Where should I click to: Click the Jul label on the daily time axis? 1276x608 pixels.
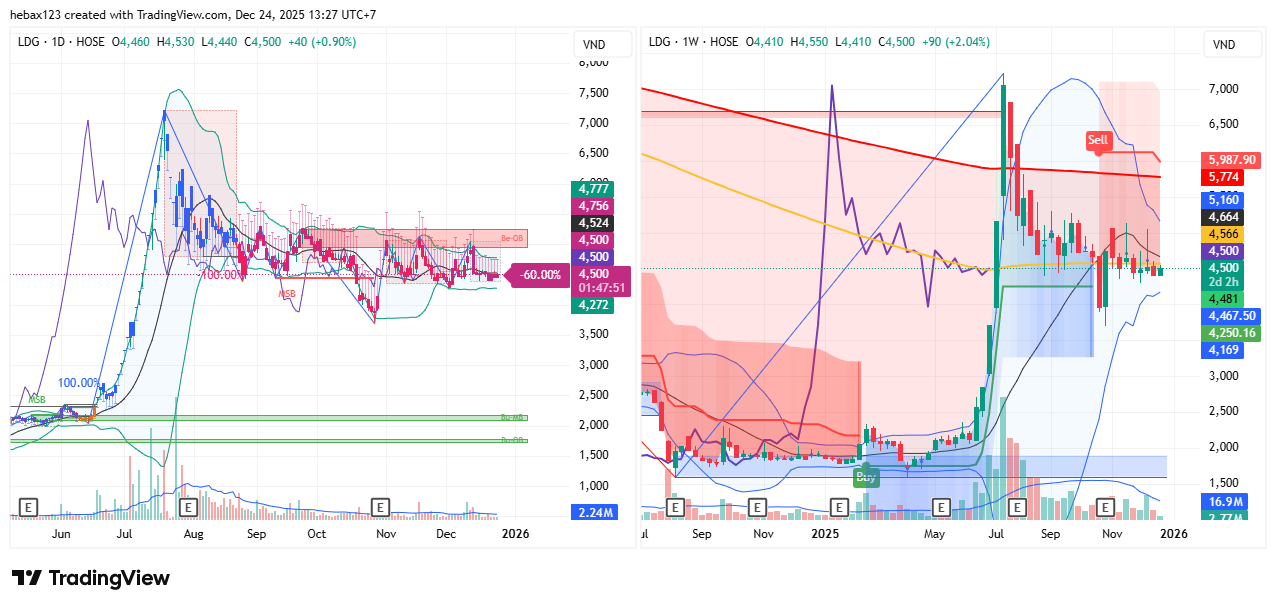125,534
